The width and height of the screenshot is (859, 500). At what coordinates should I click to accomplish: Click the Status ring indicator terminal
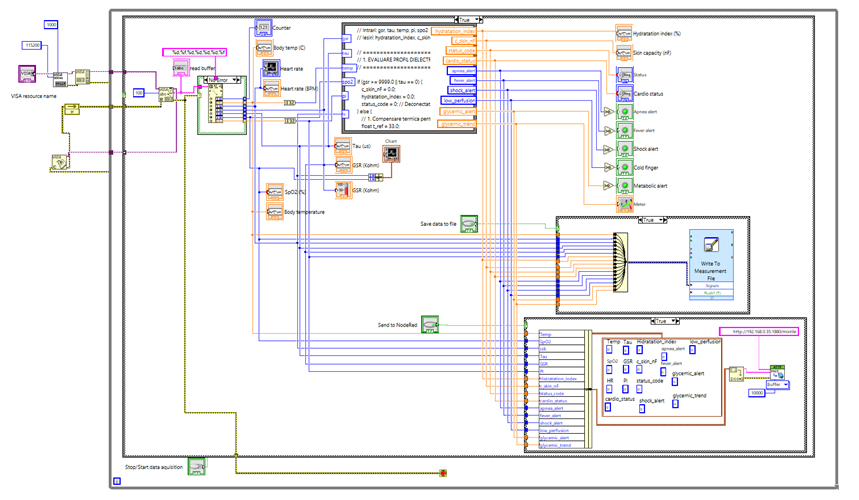(625, 74)
